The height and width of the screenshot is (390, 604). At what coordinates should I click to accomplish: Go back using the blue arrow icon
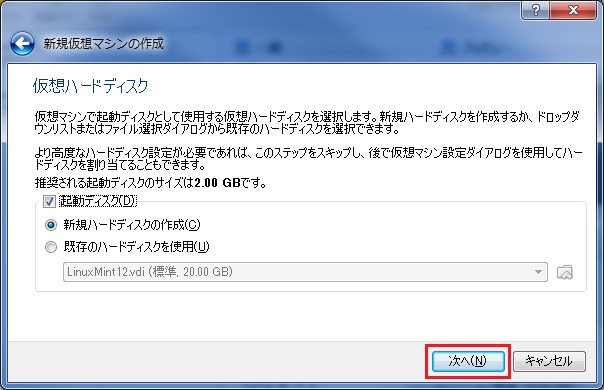22,43
